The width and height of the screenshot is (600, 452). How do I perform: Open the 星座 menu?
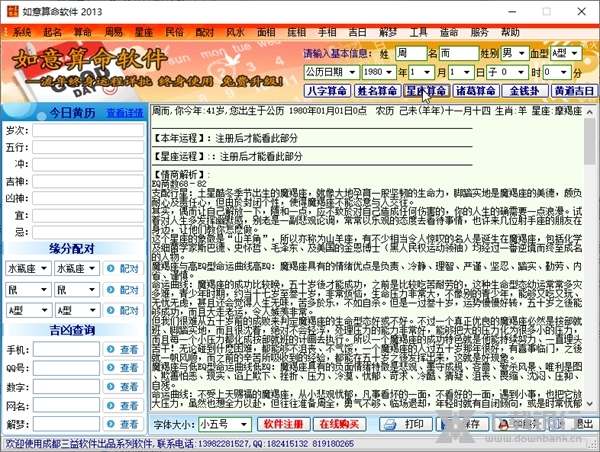pos(144,33)
